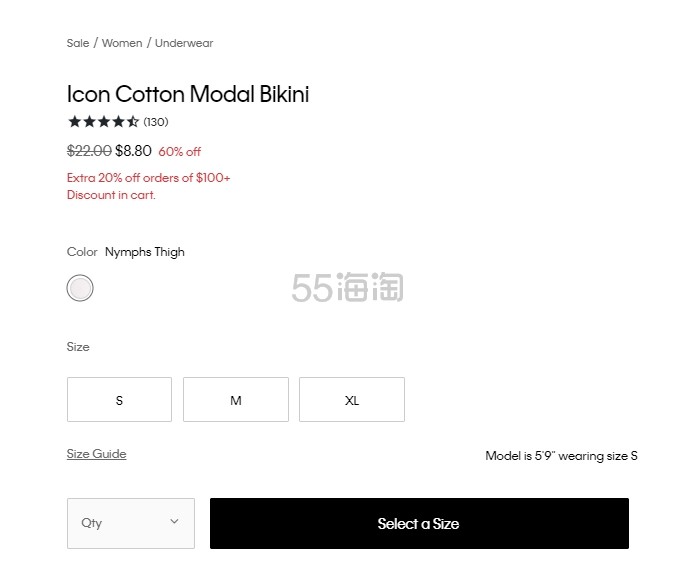This screenshot has width=695, height=575.
Task: Select the Nymphs Thigh color swatch
Action: coord(80,288)
